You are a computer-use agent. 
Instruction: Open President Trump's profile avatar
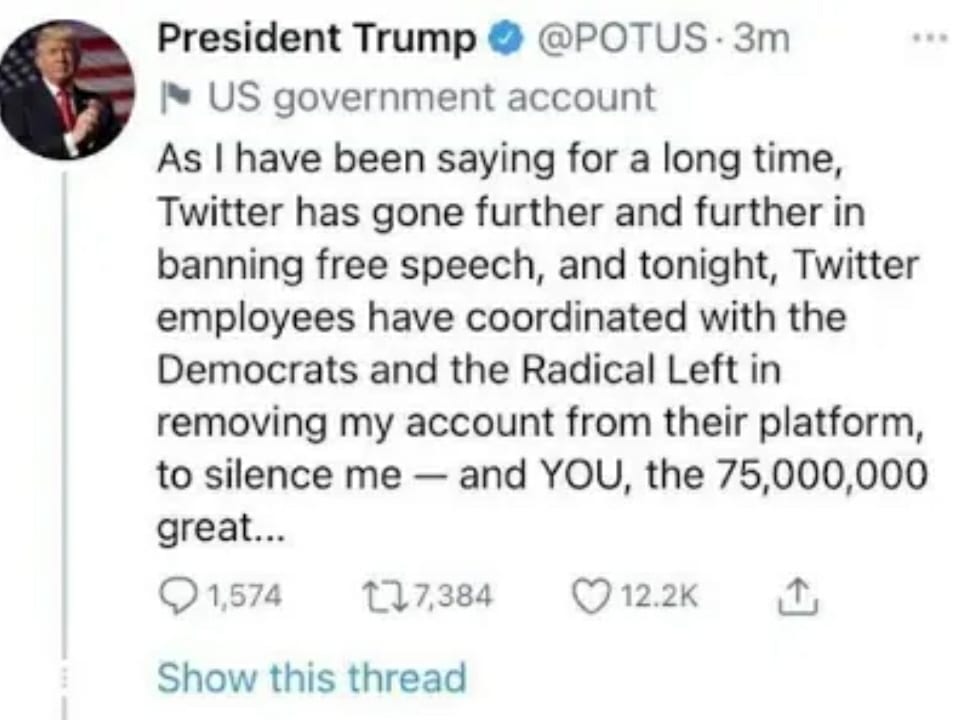(x=67, y=90)
